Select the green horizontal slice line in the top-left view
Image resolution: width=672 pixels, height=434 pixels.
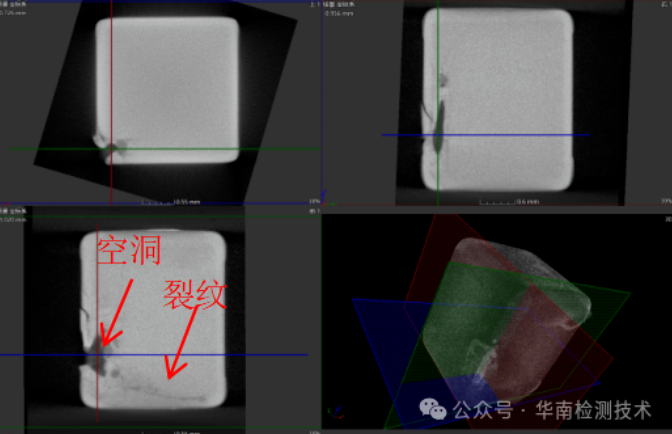click(x=165, y=149)
